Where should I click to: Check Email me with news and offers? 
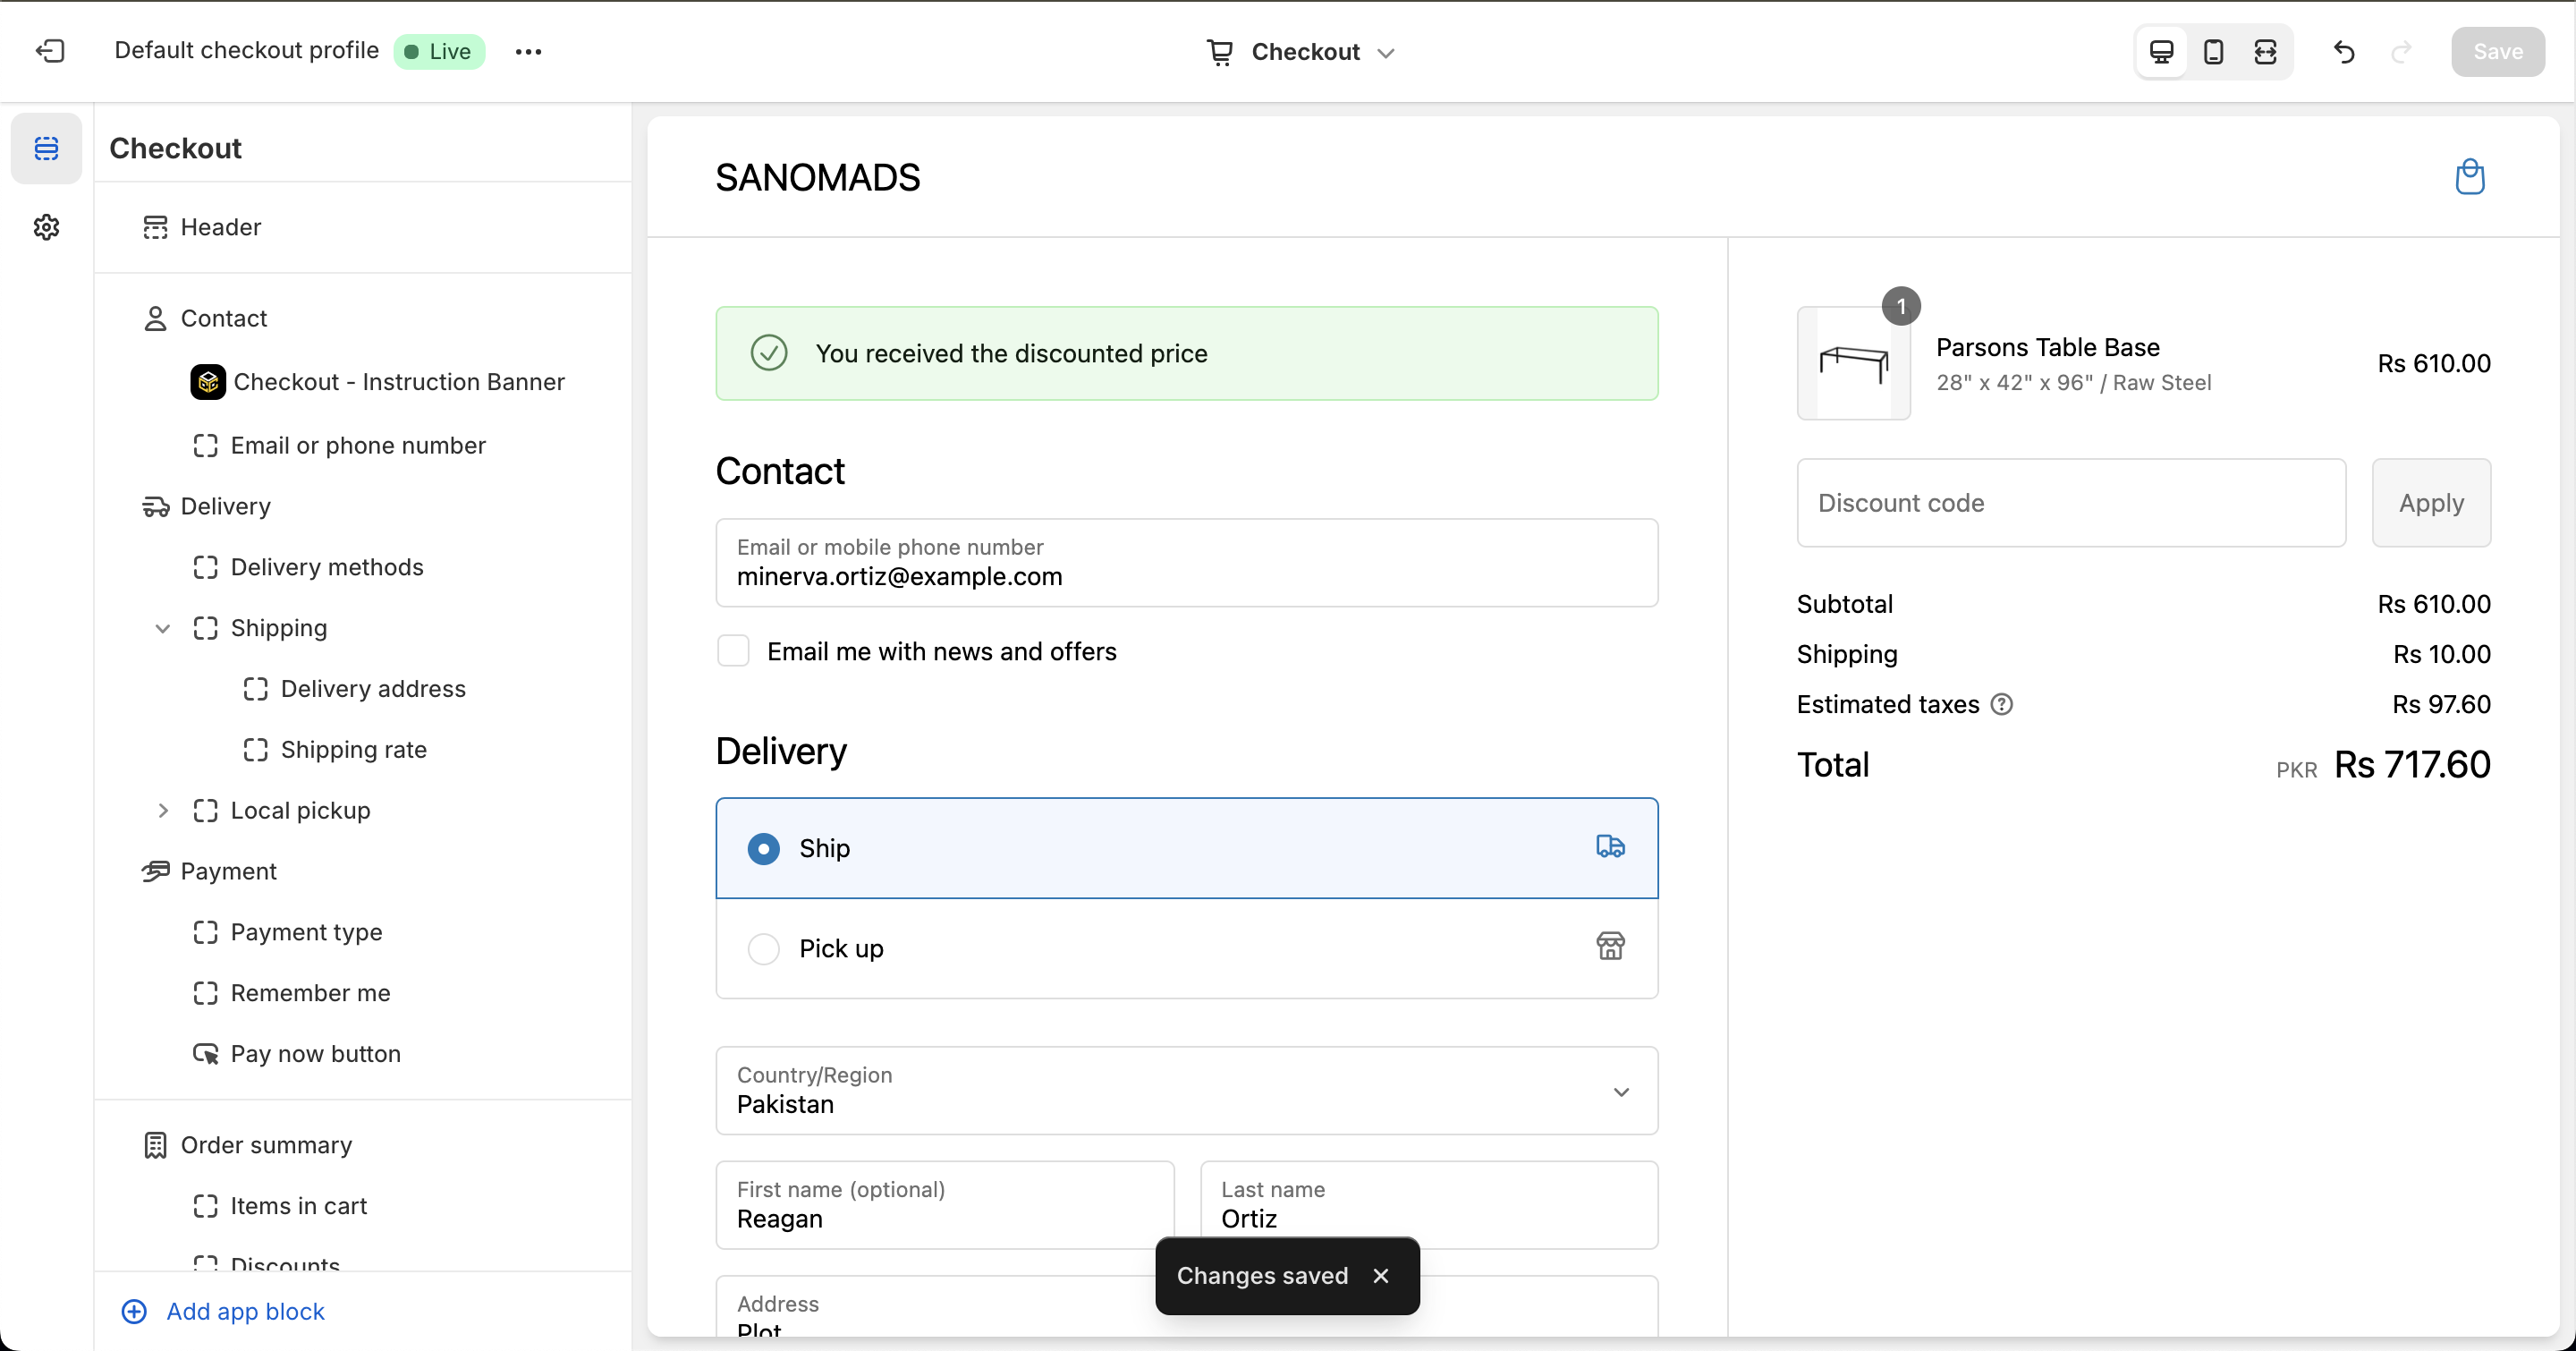point(733,651)
